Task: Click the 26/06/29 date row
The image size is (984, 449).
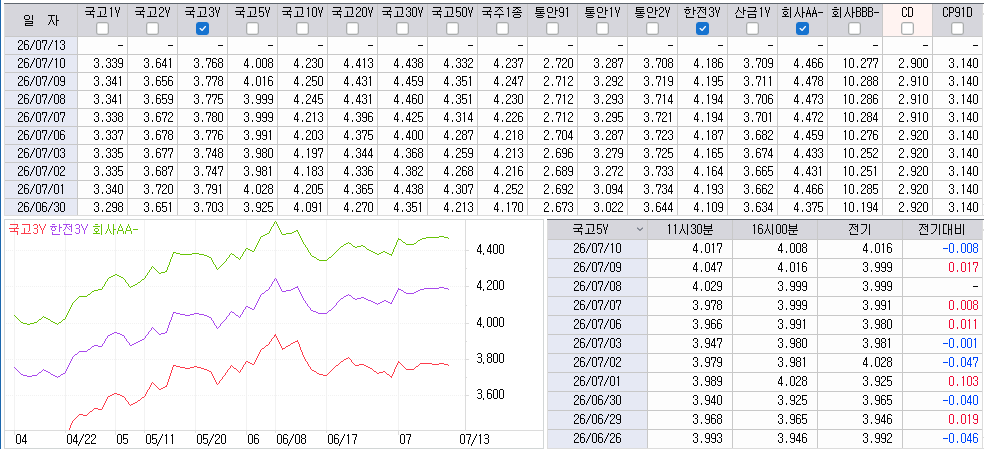Action: 597,420
